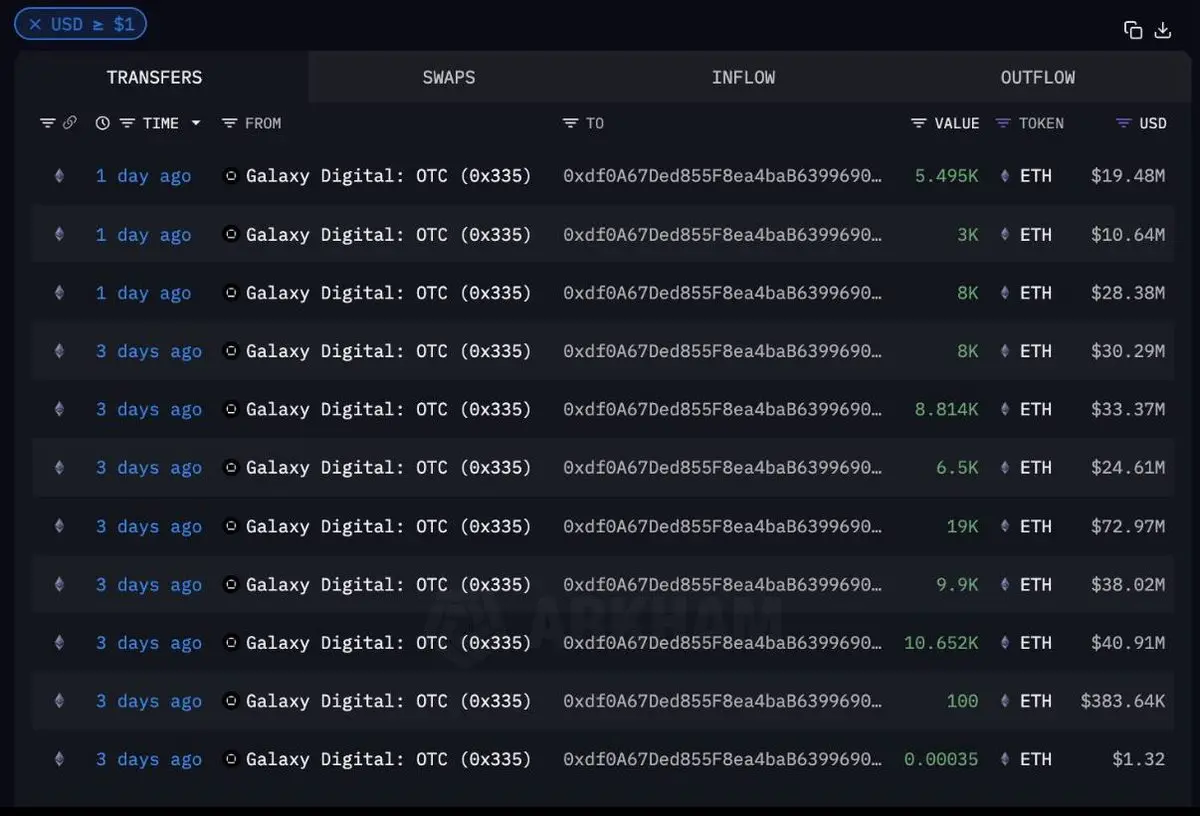Open the FROM column filter
Screen dimensions: 1200x816
[x=229, y=123]
